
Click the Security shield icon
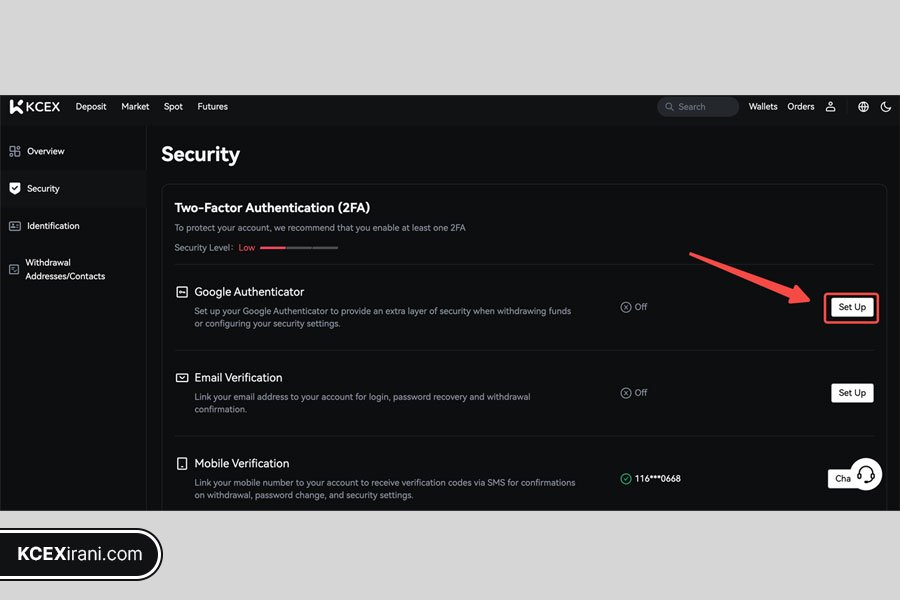pos(15,188)
